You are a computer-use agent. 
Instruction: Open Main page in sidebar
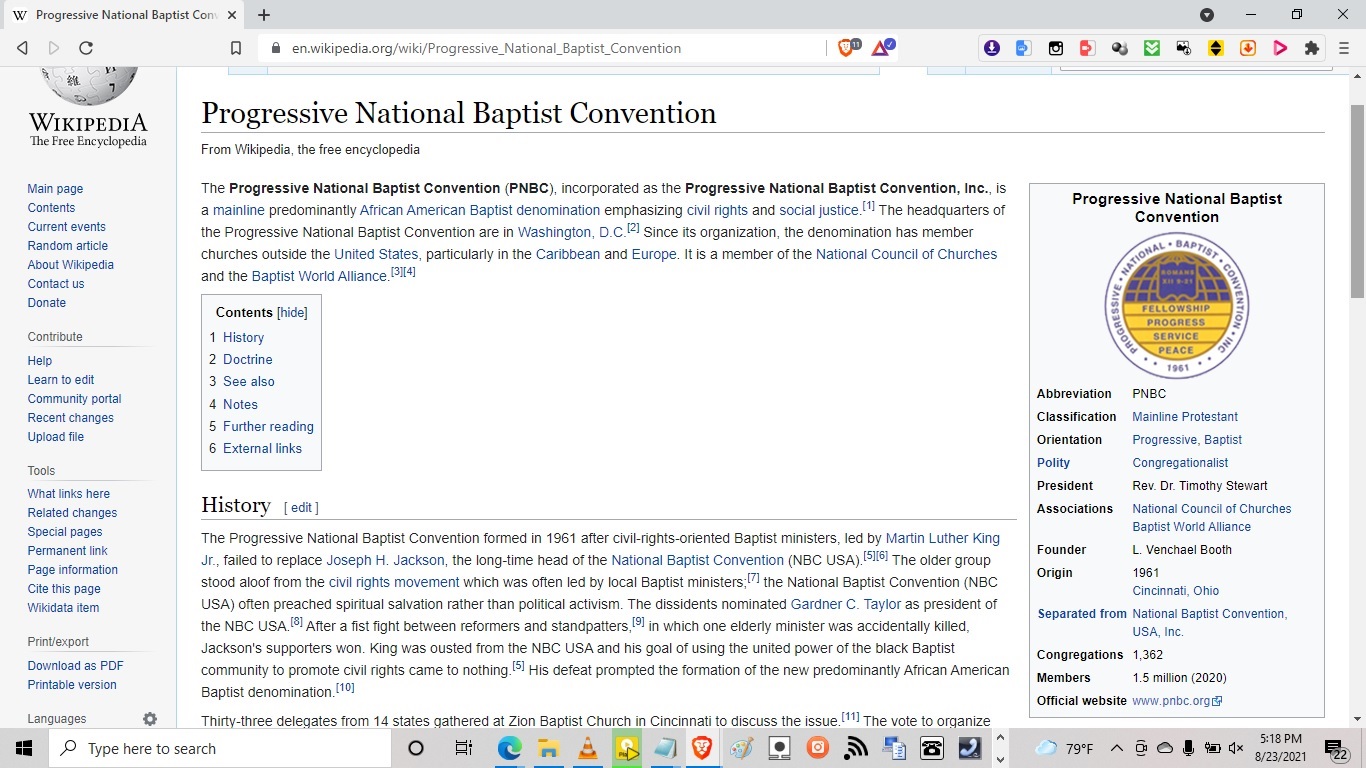[x=55, y=189]
